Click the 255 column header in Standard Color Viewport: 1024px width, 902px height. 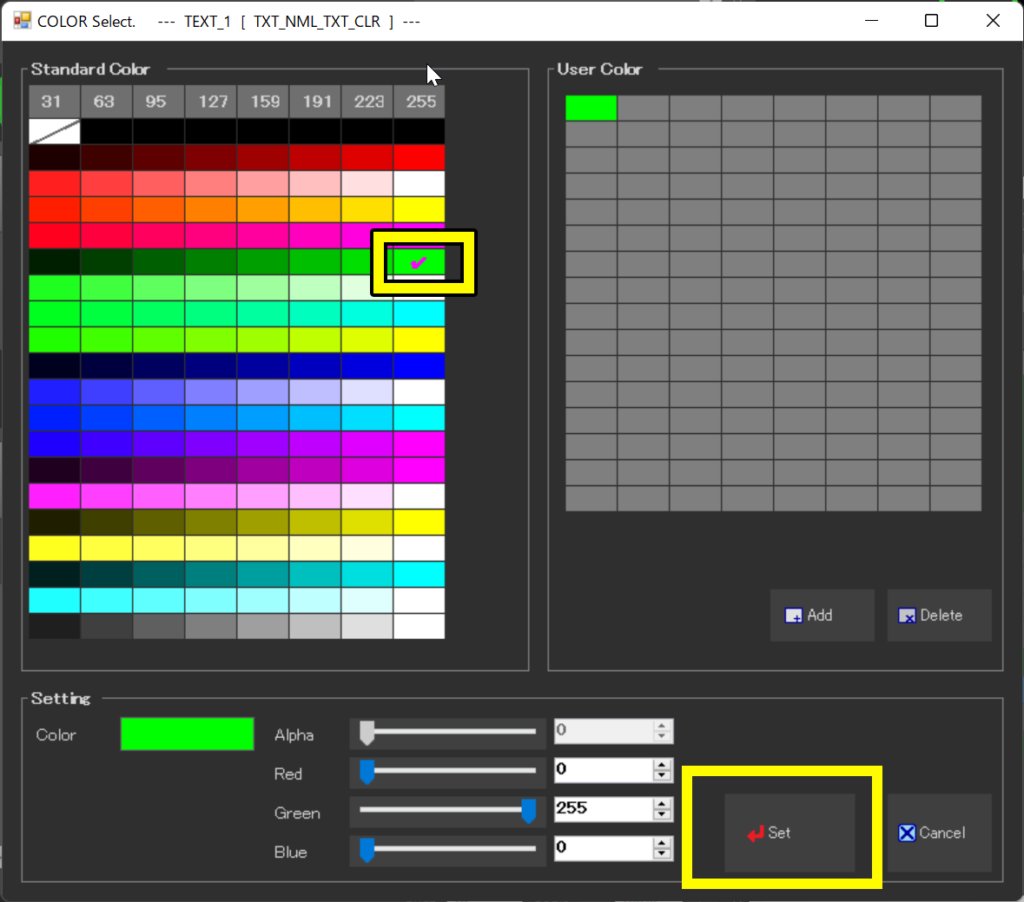419,102
